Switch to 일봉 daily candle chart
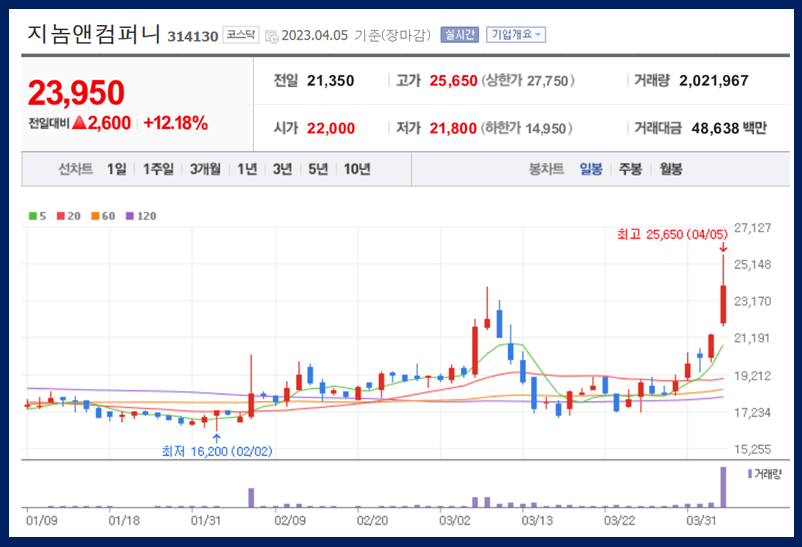The image size is (802, 547). [x=591, y=169]
